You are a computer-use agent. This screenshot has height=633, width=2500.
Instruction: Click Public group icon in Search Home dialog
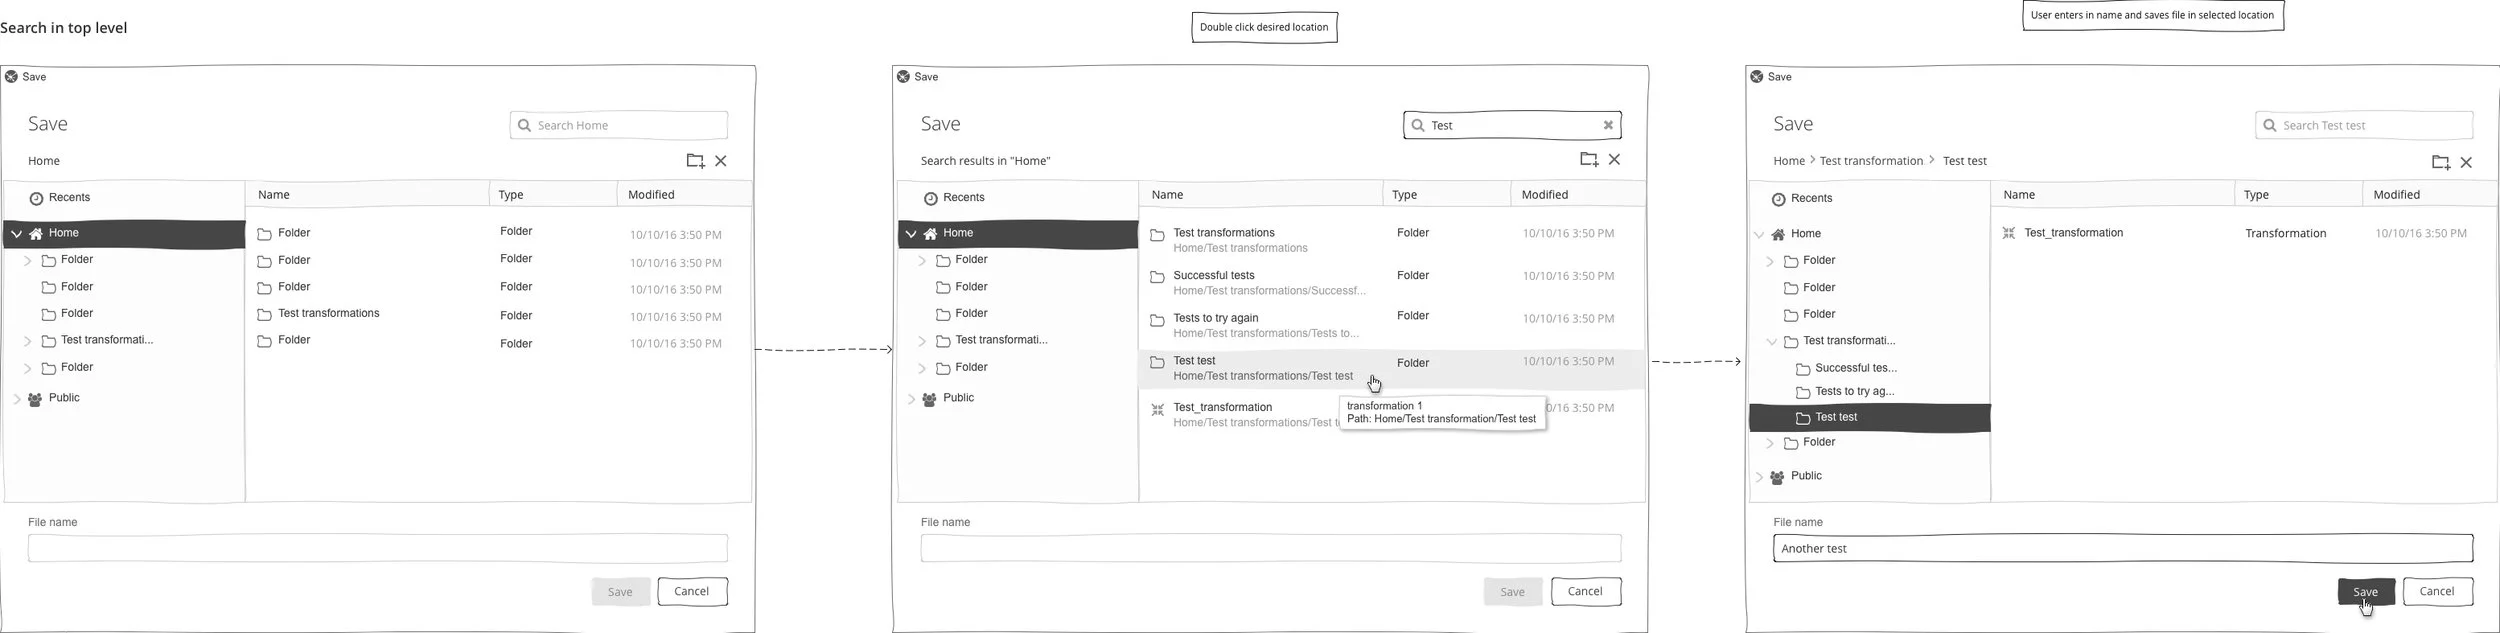coord(35,399)
